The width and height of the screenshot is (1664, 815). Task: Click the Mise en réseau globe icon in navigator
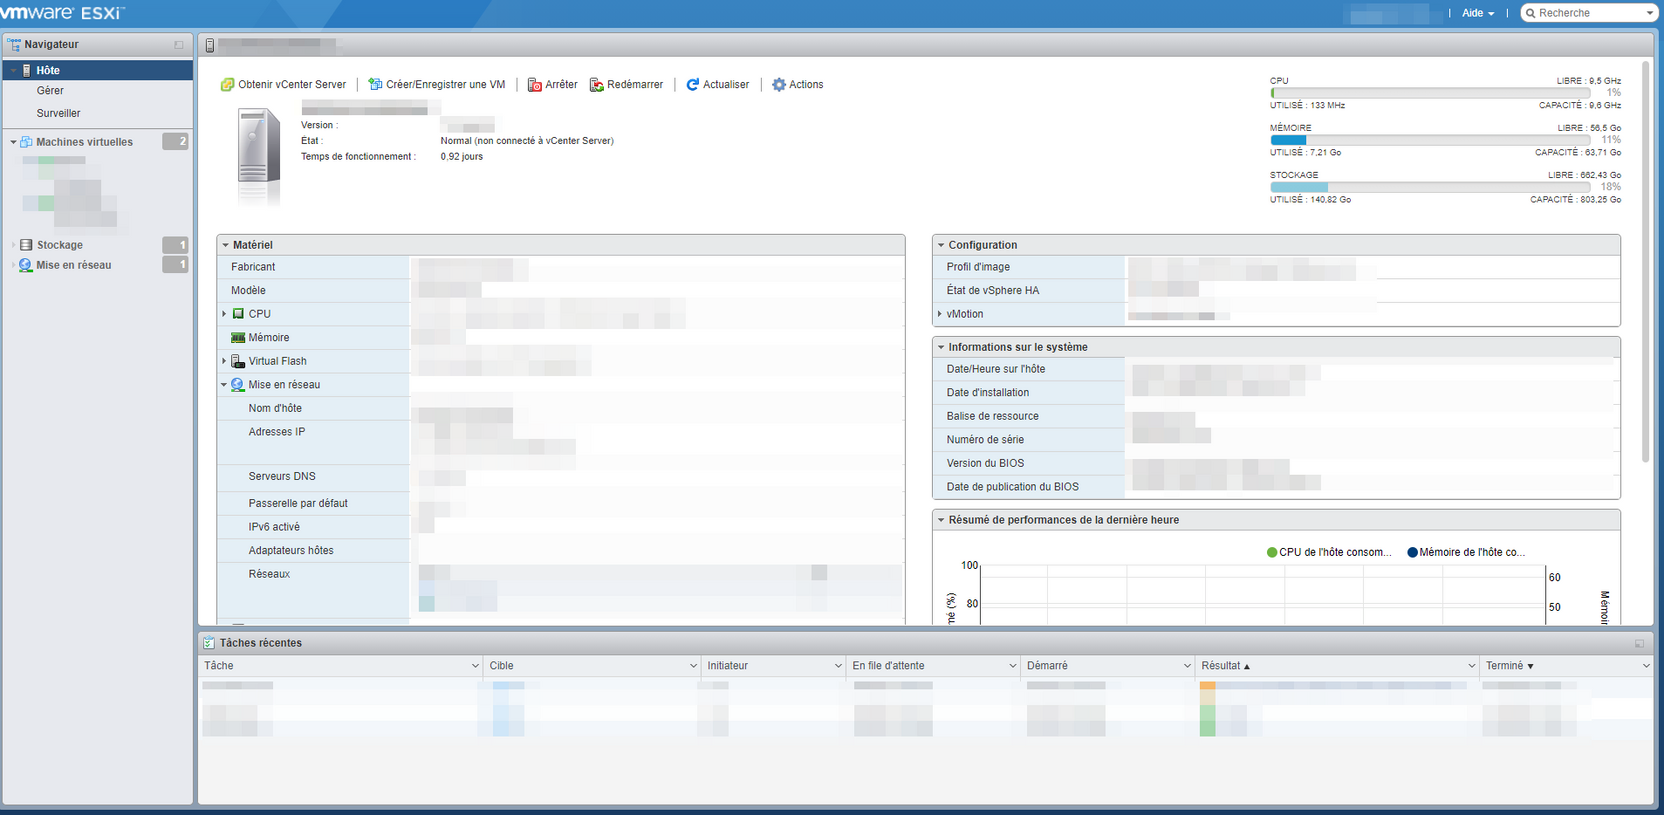click(26, 265)
